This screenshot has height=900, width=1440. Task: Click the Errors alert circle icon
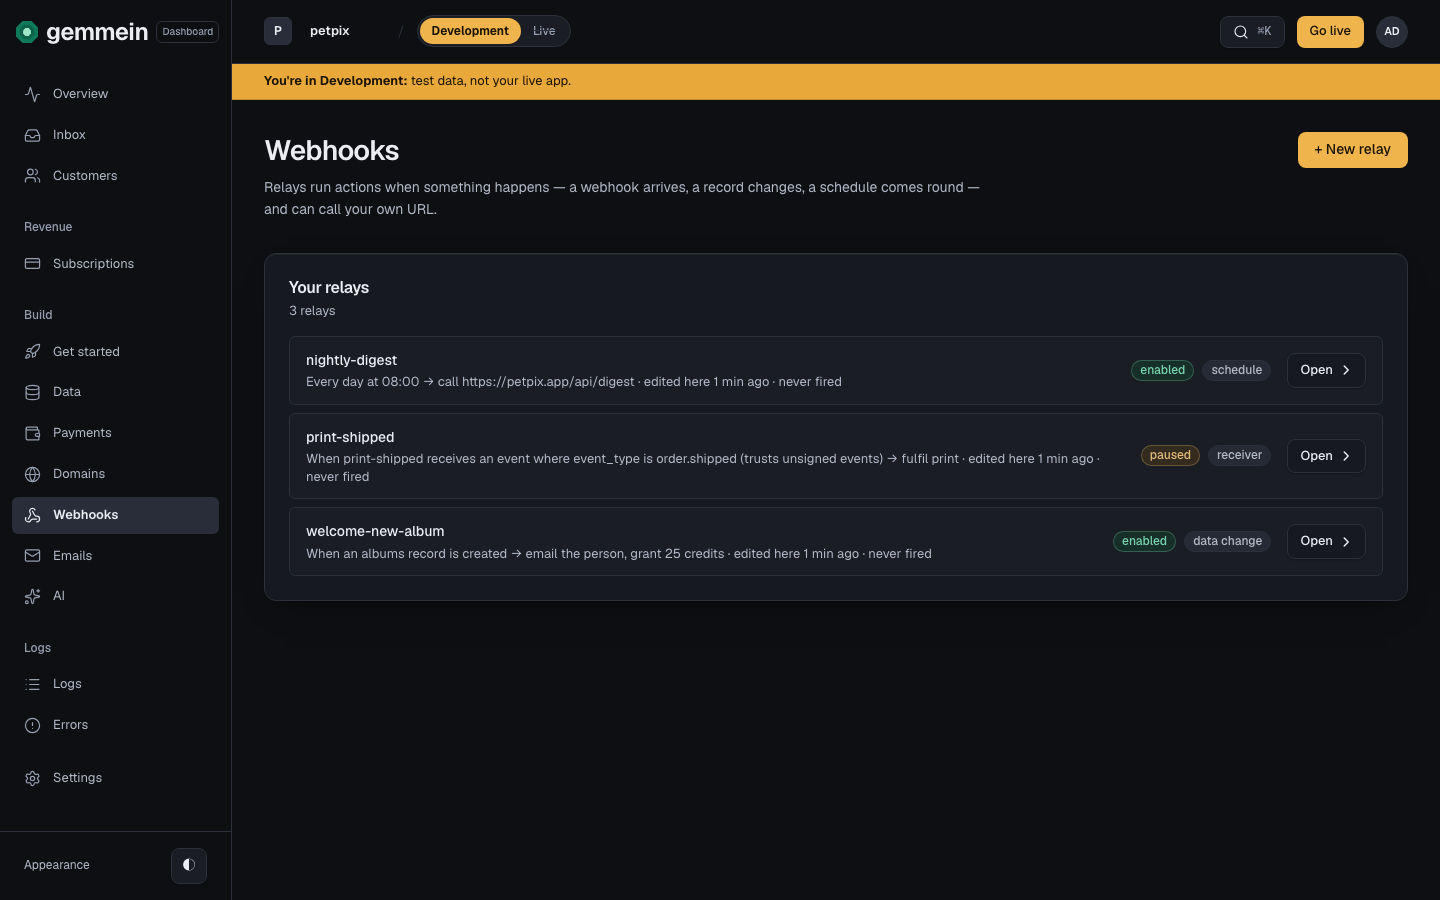click(x=33, y=725)
